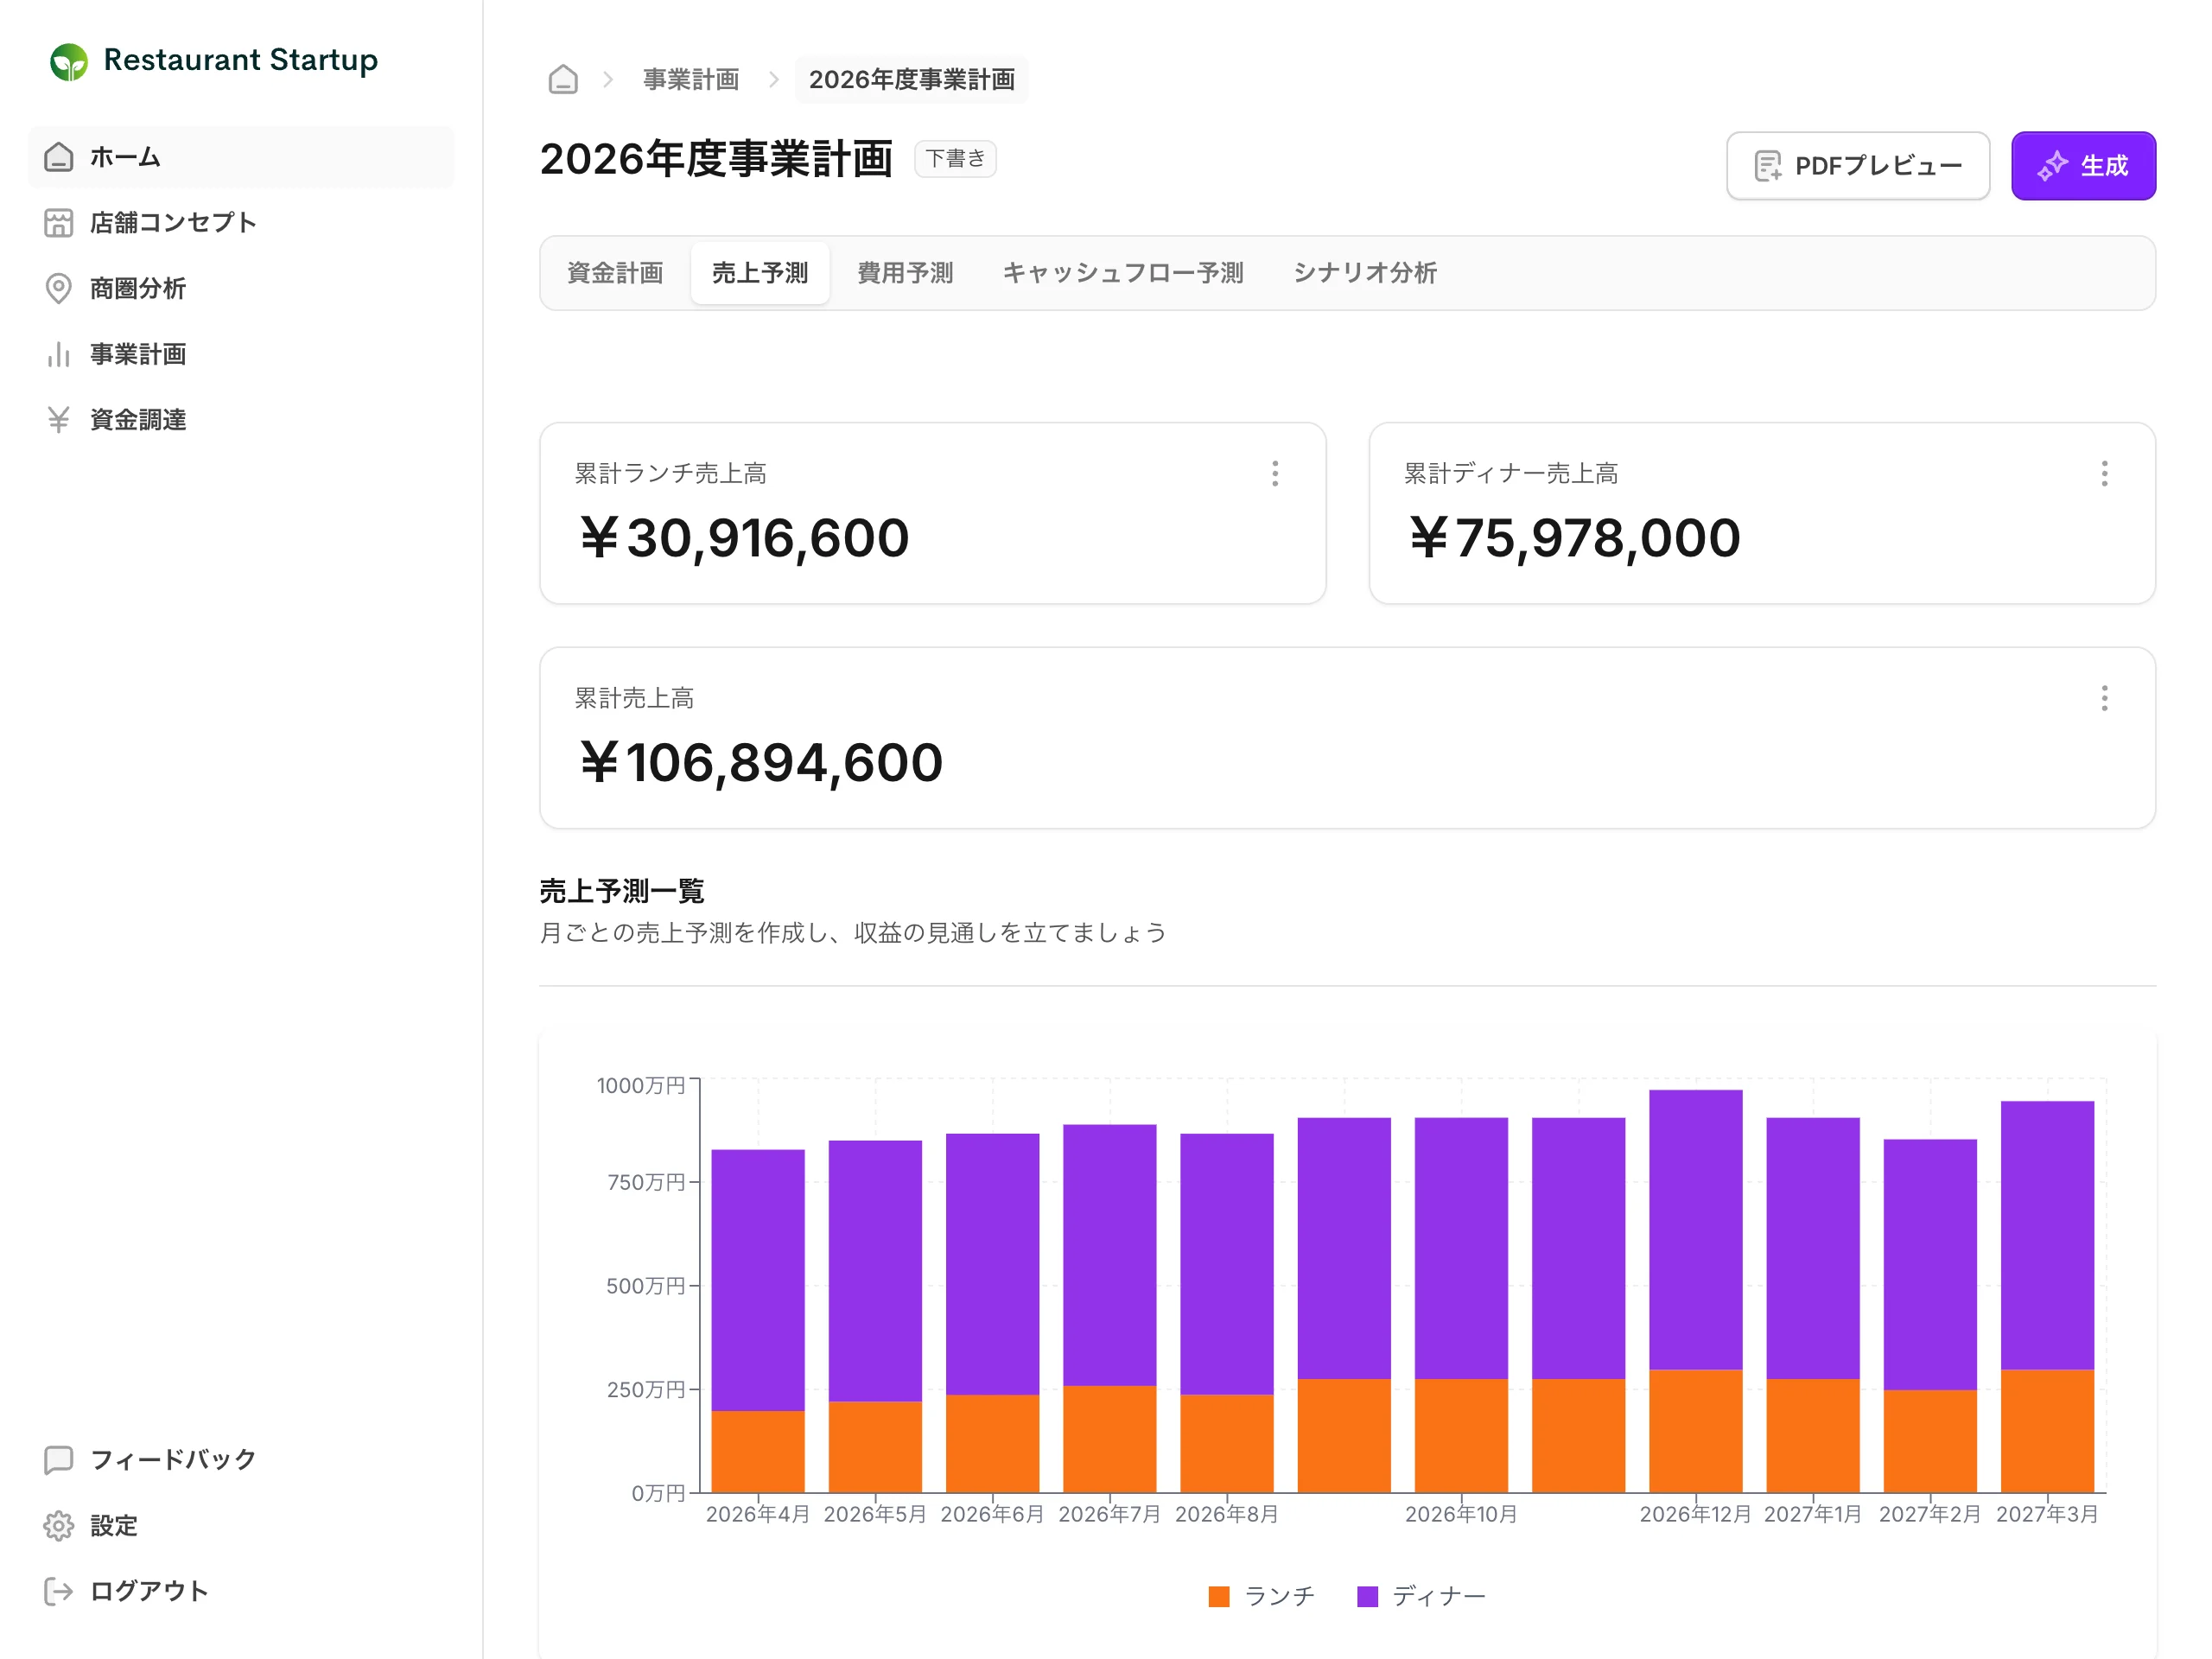2212x1659 pixels.
Task: Switch to the 費用予測 tab
Action: pyautogui.click(x=905, y=273)
